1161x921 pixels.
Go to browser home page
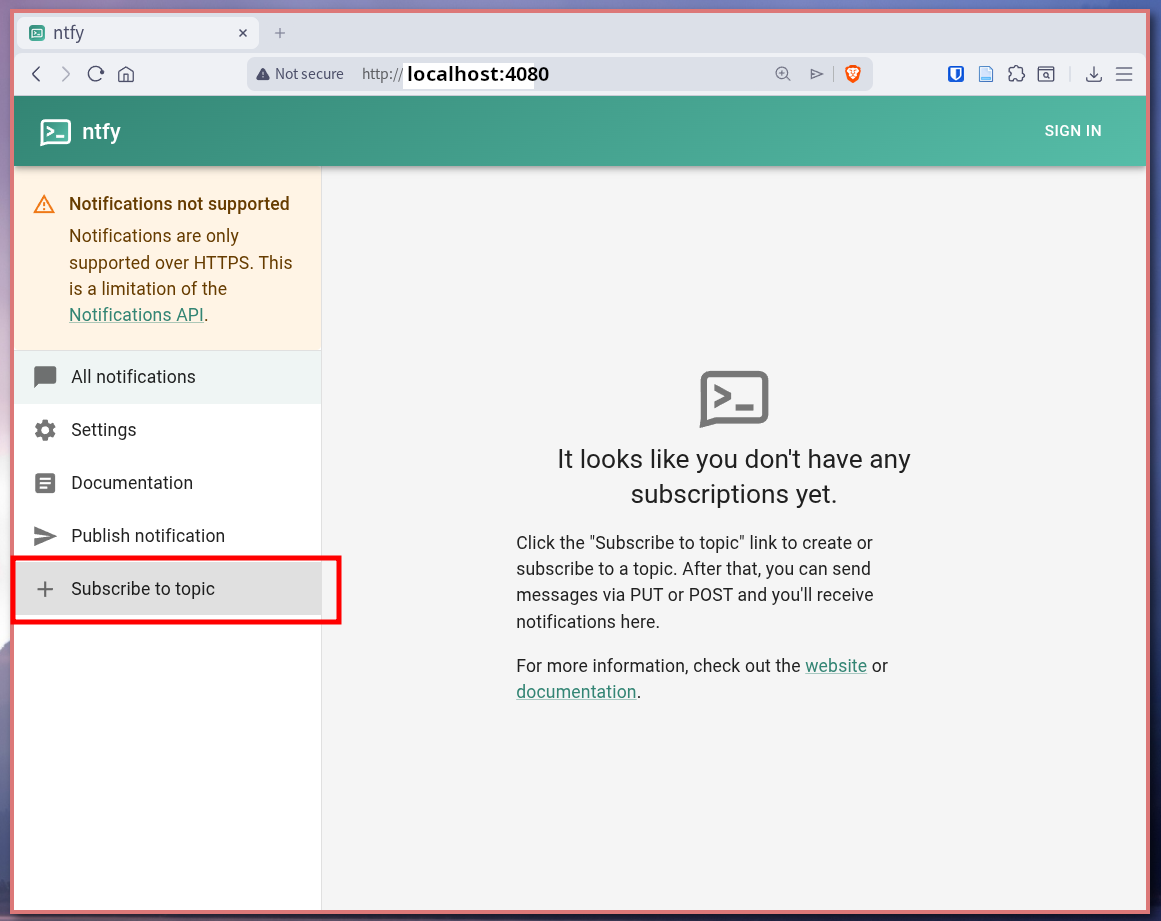pos(126,74)
